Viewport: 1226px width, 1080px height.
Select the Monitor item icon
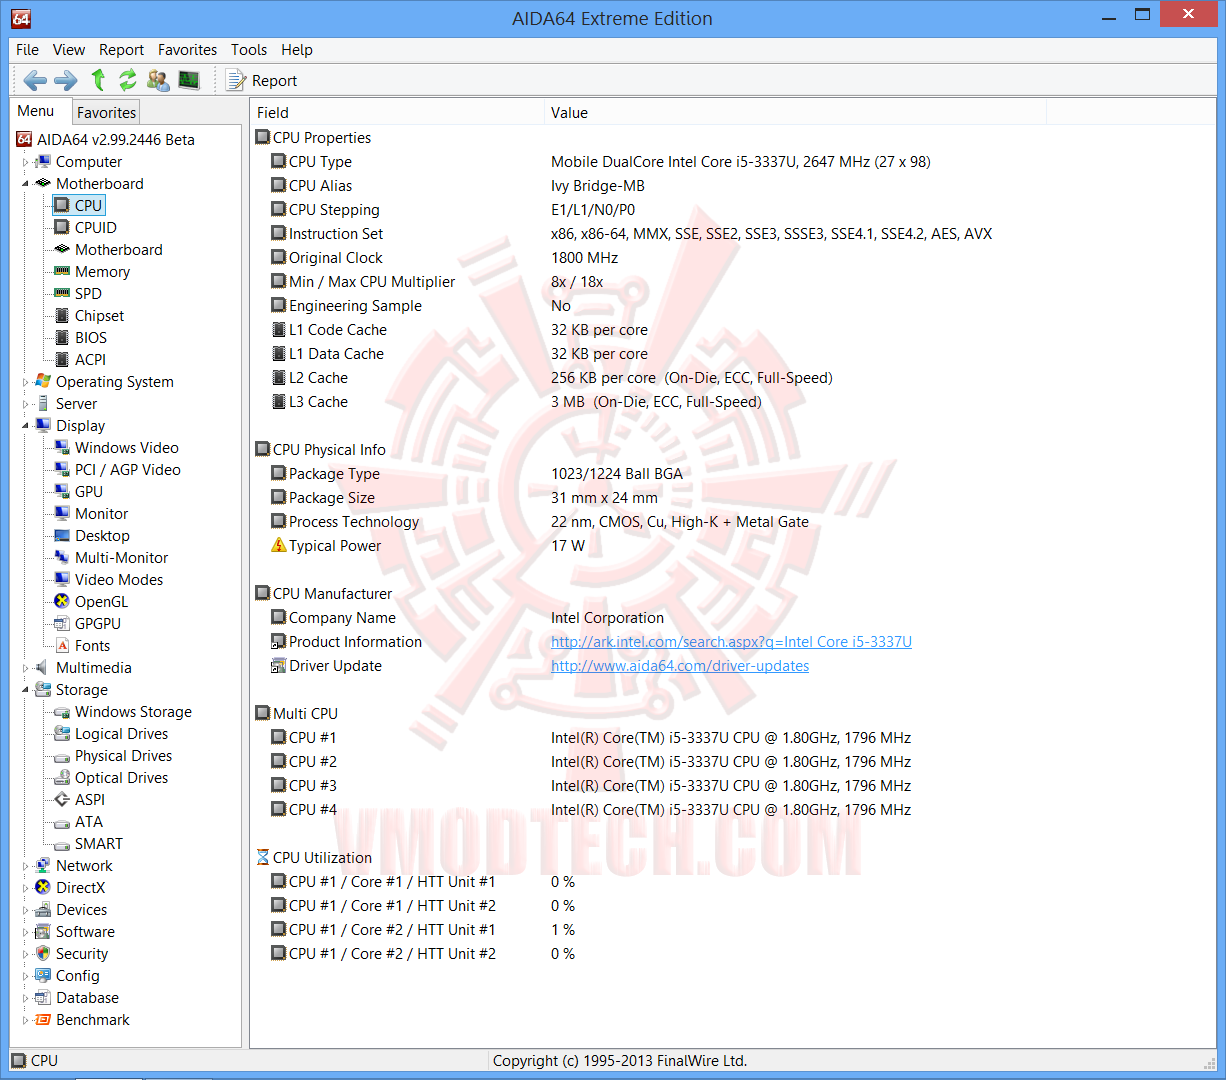click(62, 514)
